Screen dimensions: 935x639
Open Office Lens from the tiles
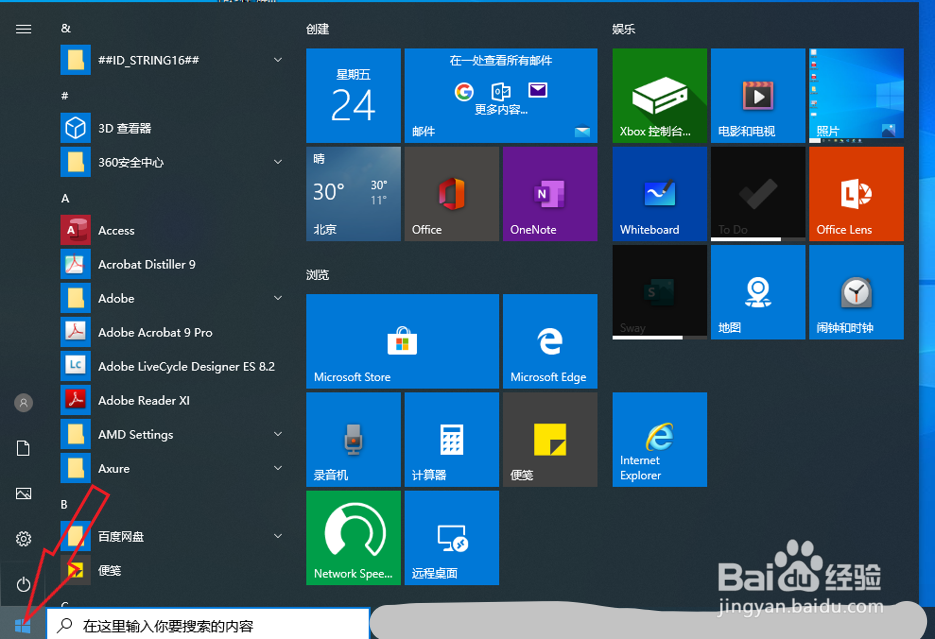(856, 194)
